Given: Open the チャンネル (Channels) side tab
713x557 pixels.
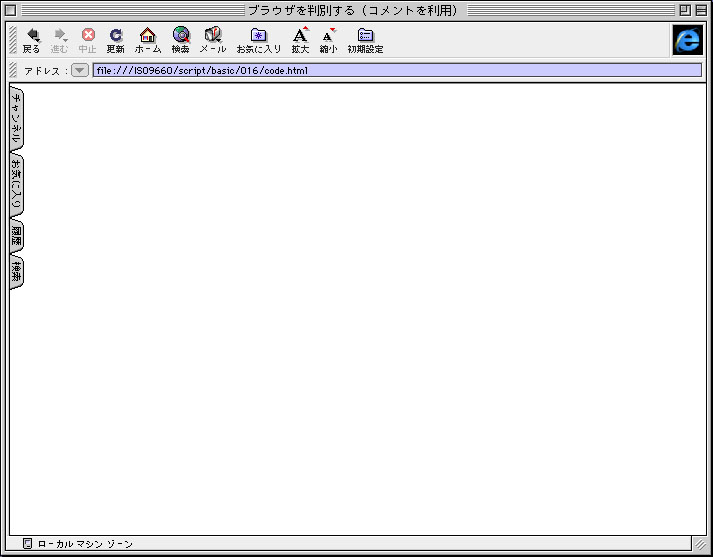Looking at the screenshot, I should pyautogui.click(x=16, y=119).
